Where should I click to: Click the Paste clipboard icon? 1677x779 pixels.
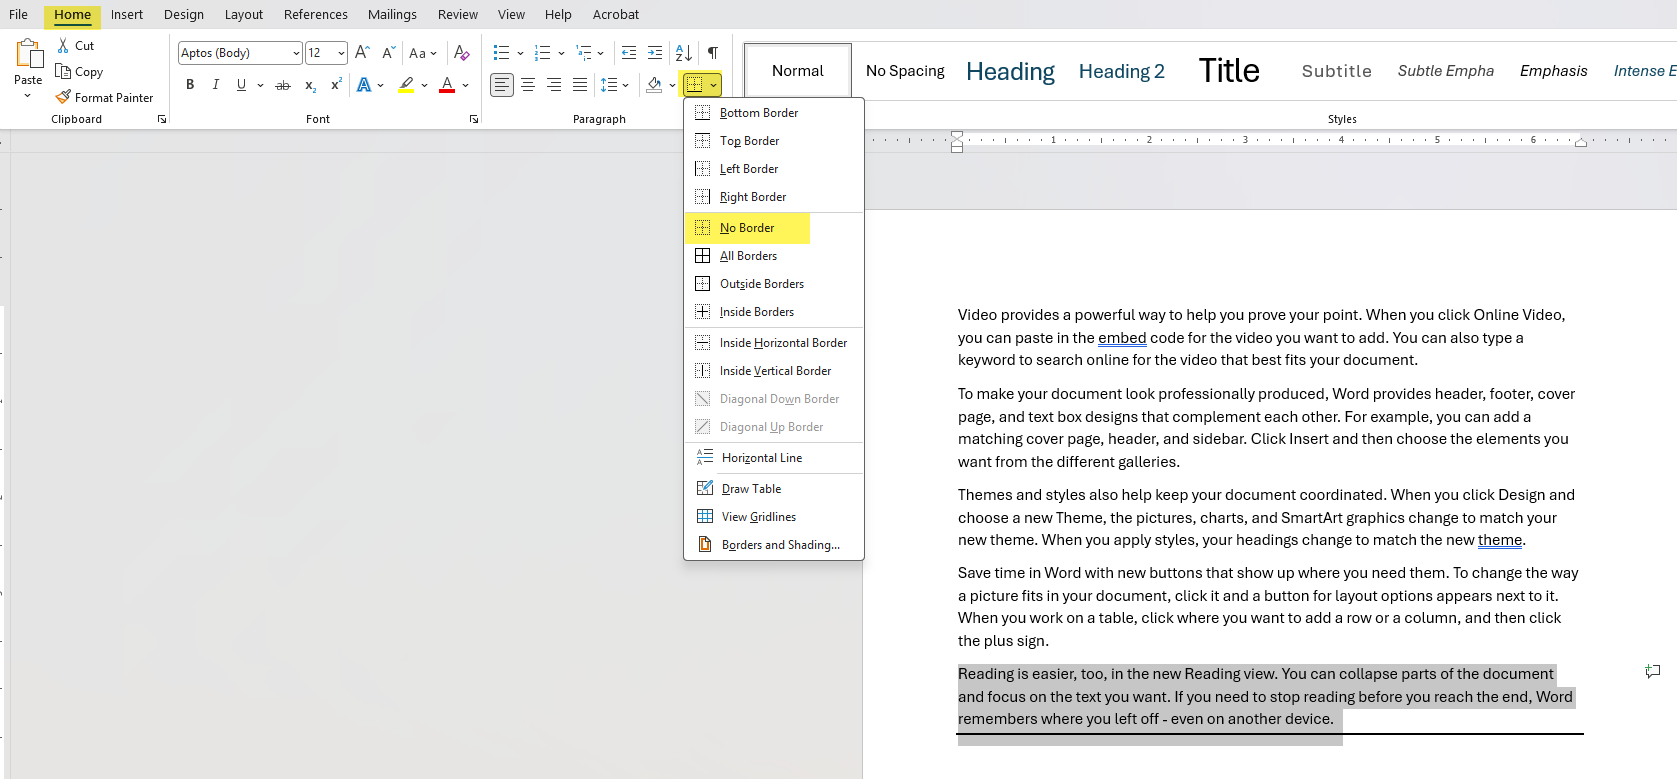(x=28, y=54)
